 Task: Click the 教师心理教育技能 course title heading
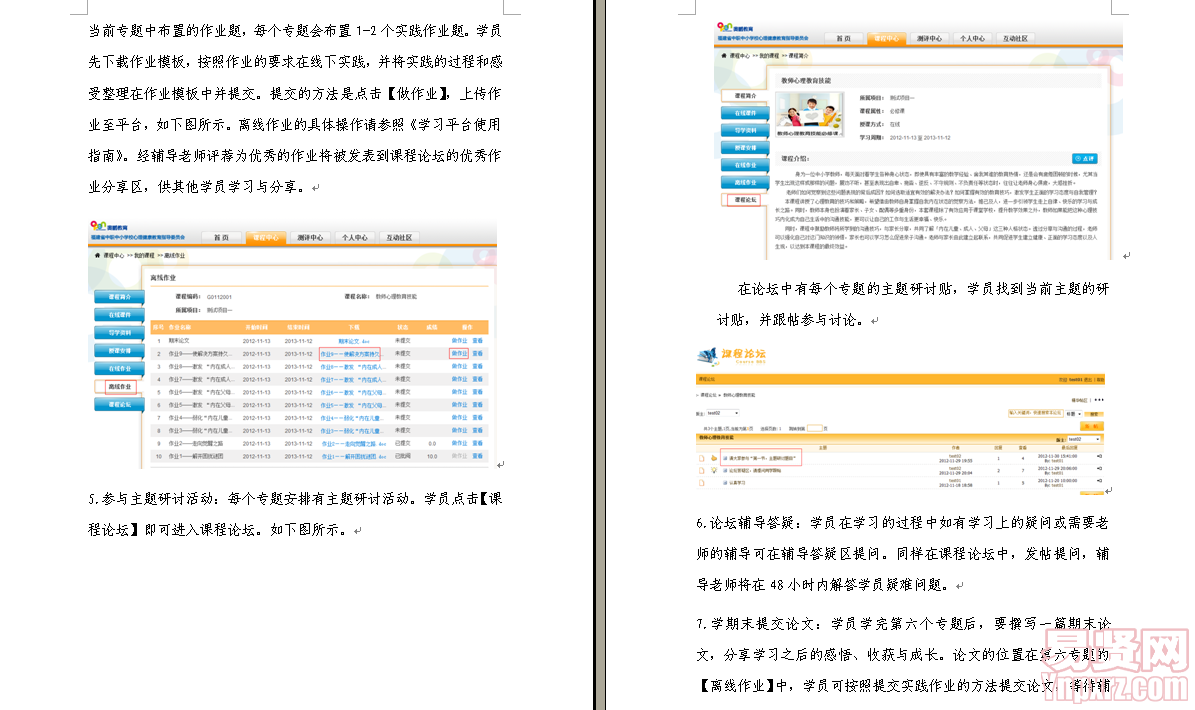click(806, 80)
